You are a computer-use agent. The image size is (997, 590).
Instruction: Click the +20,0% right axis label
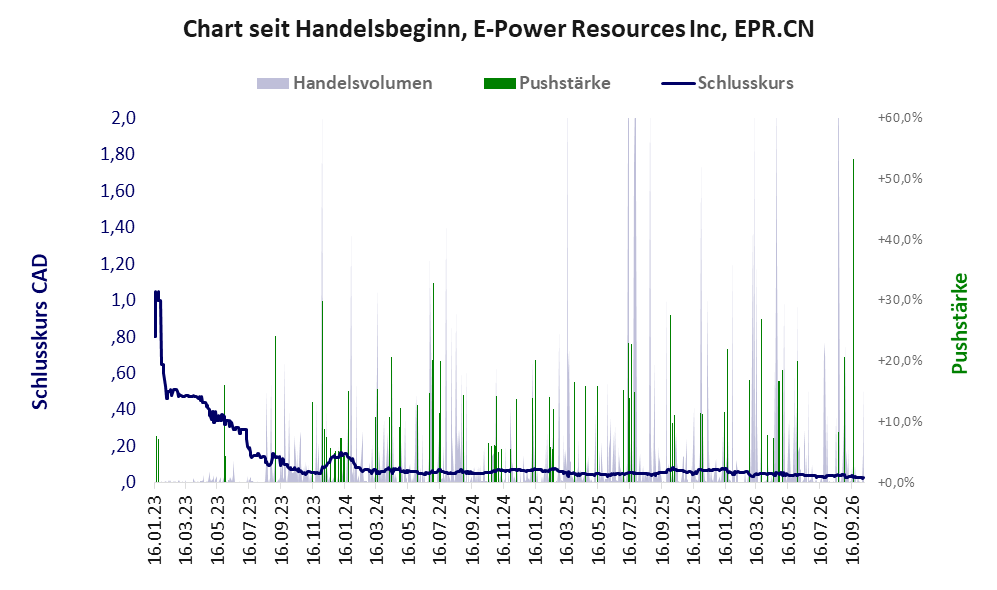click(900, 360)
